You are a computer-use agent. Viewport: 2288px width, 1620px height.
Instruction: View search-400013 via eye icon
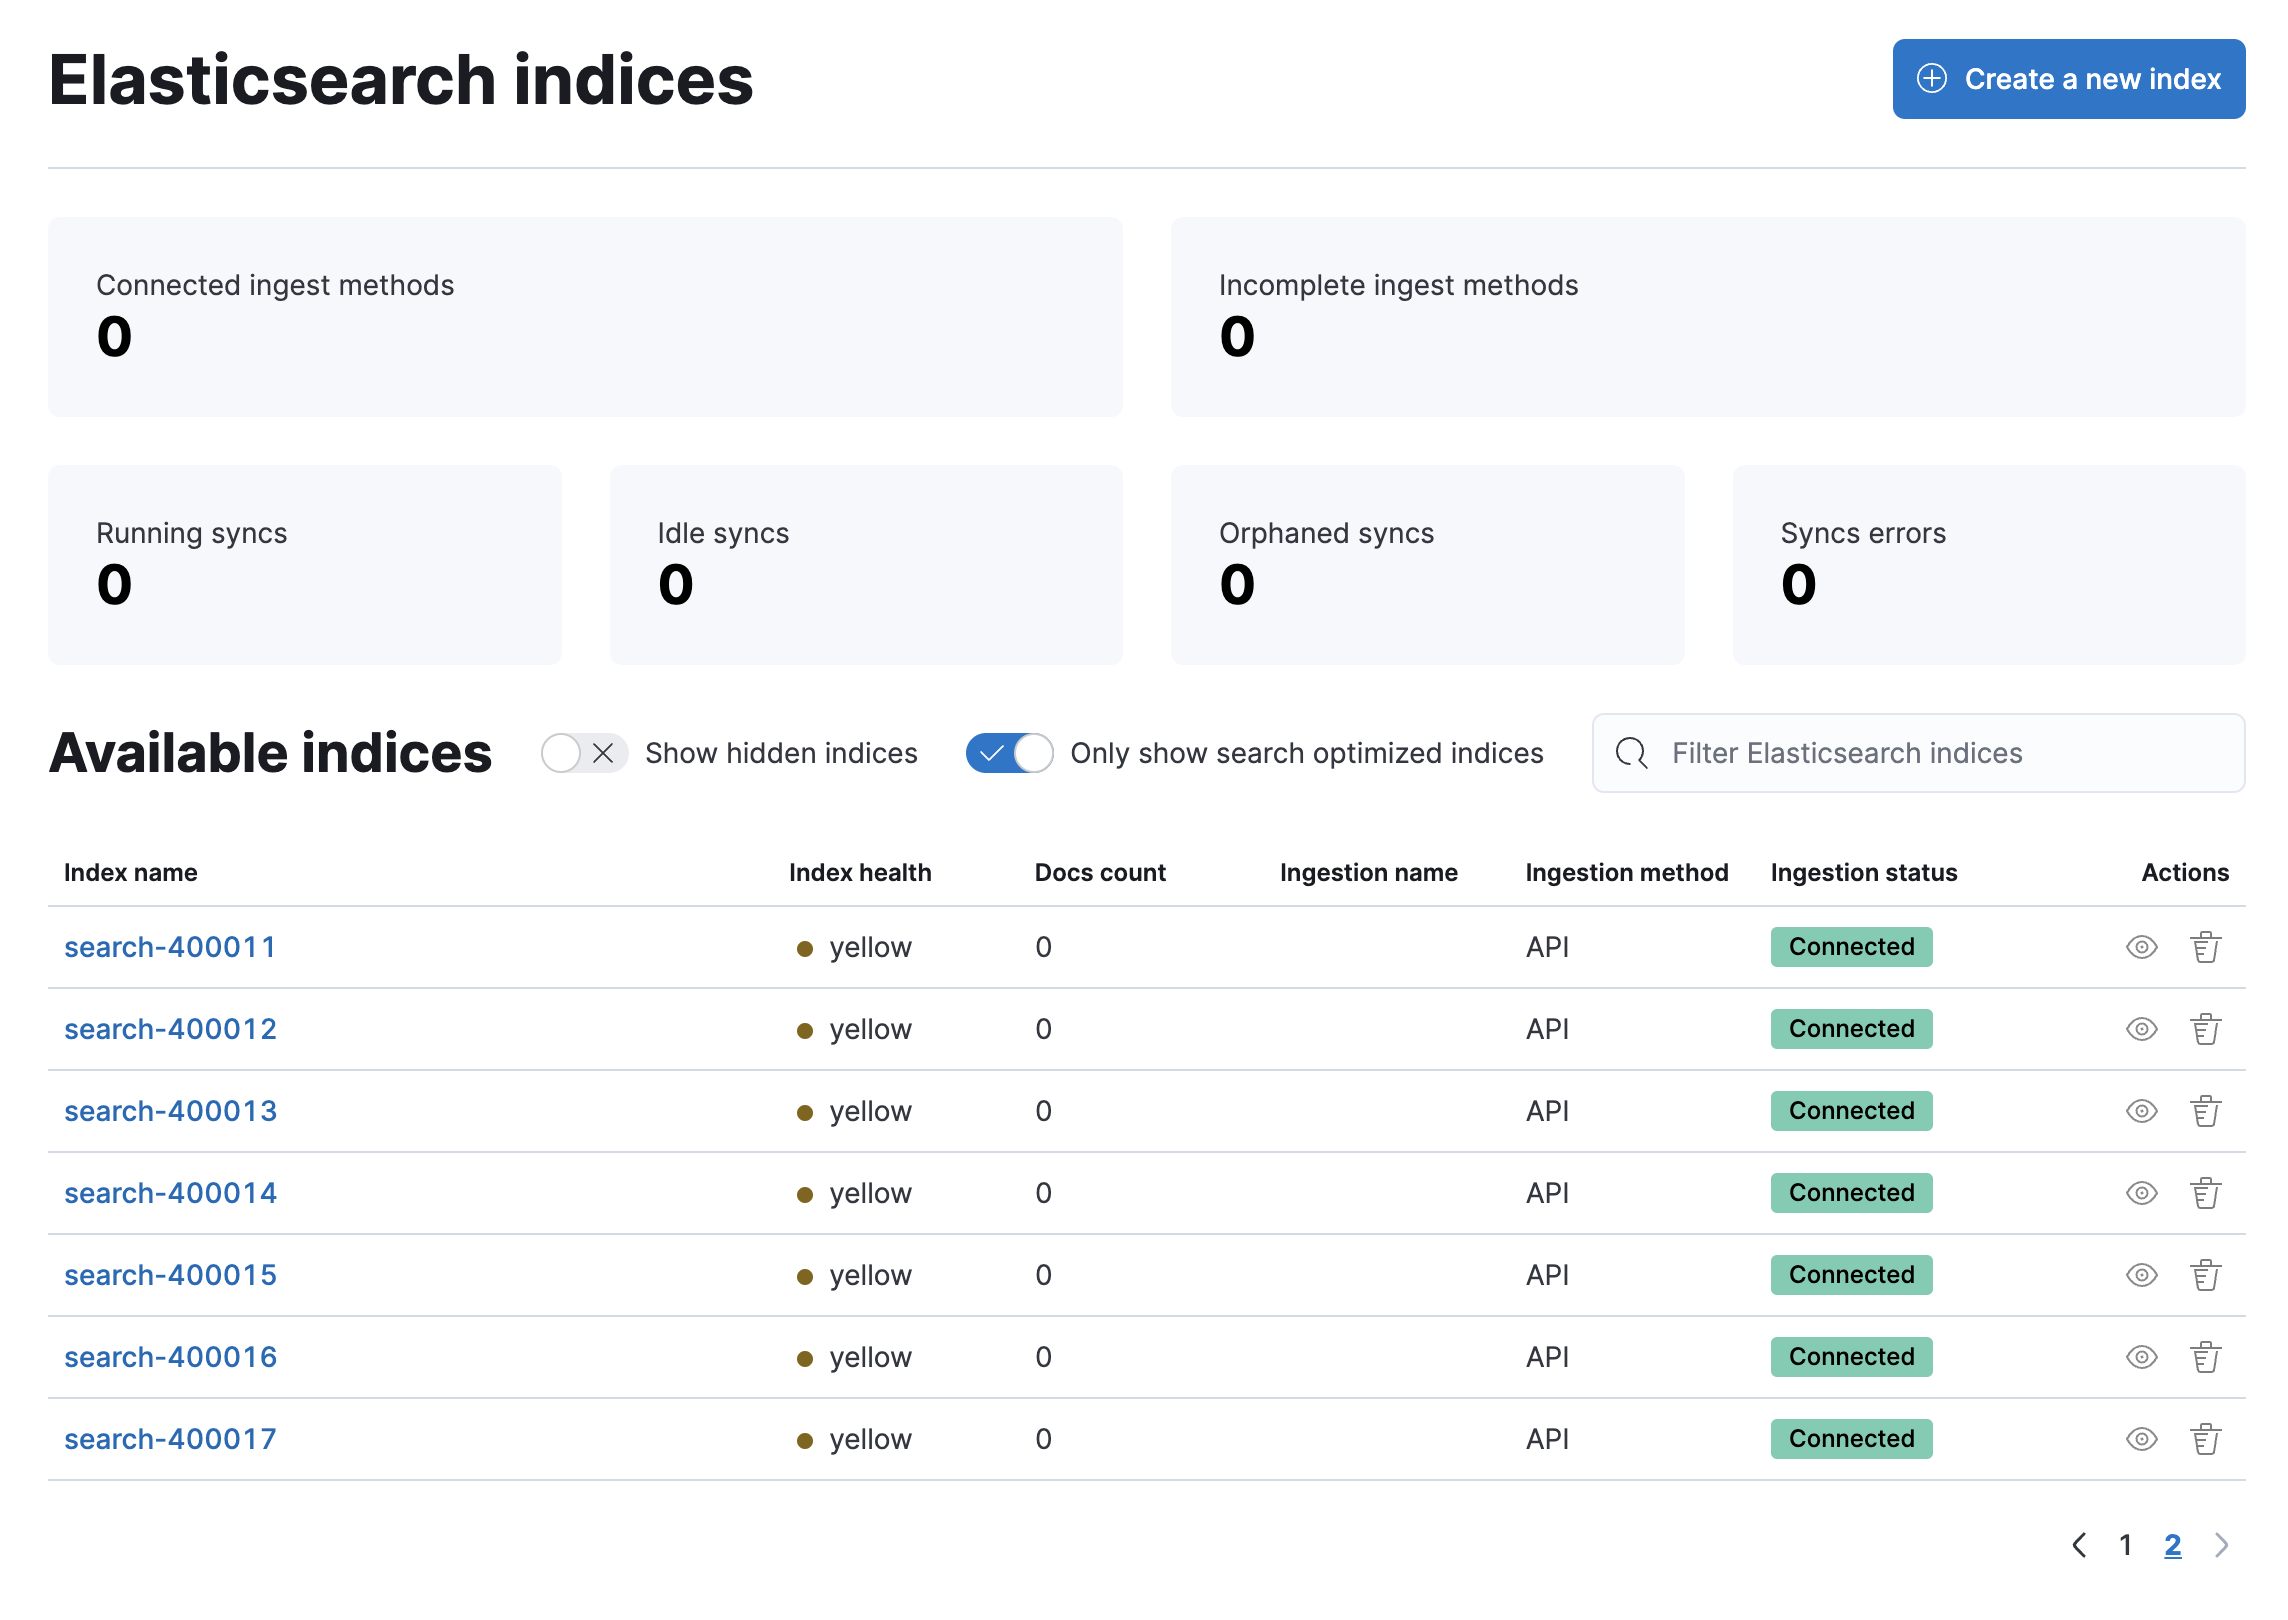(2141, 1111)
